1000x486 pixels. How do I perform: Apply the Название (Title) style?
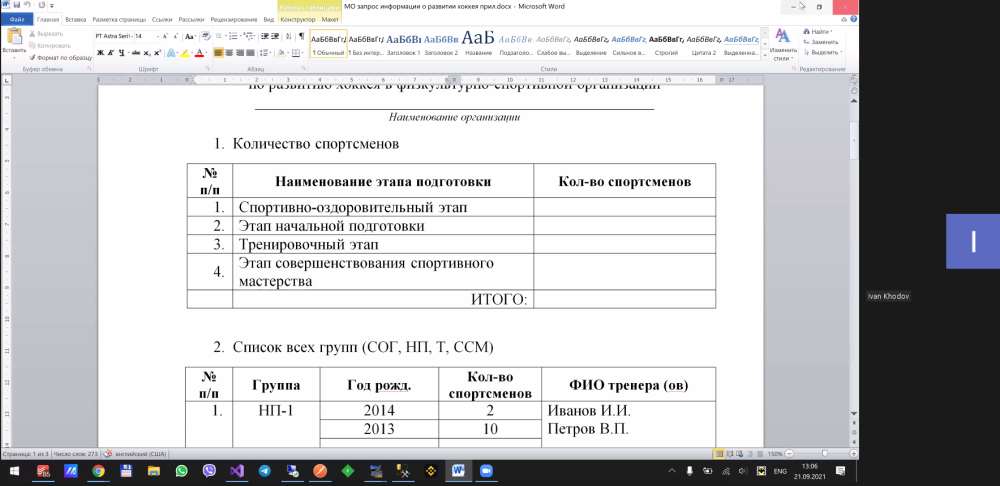[x=478, y=43]
